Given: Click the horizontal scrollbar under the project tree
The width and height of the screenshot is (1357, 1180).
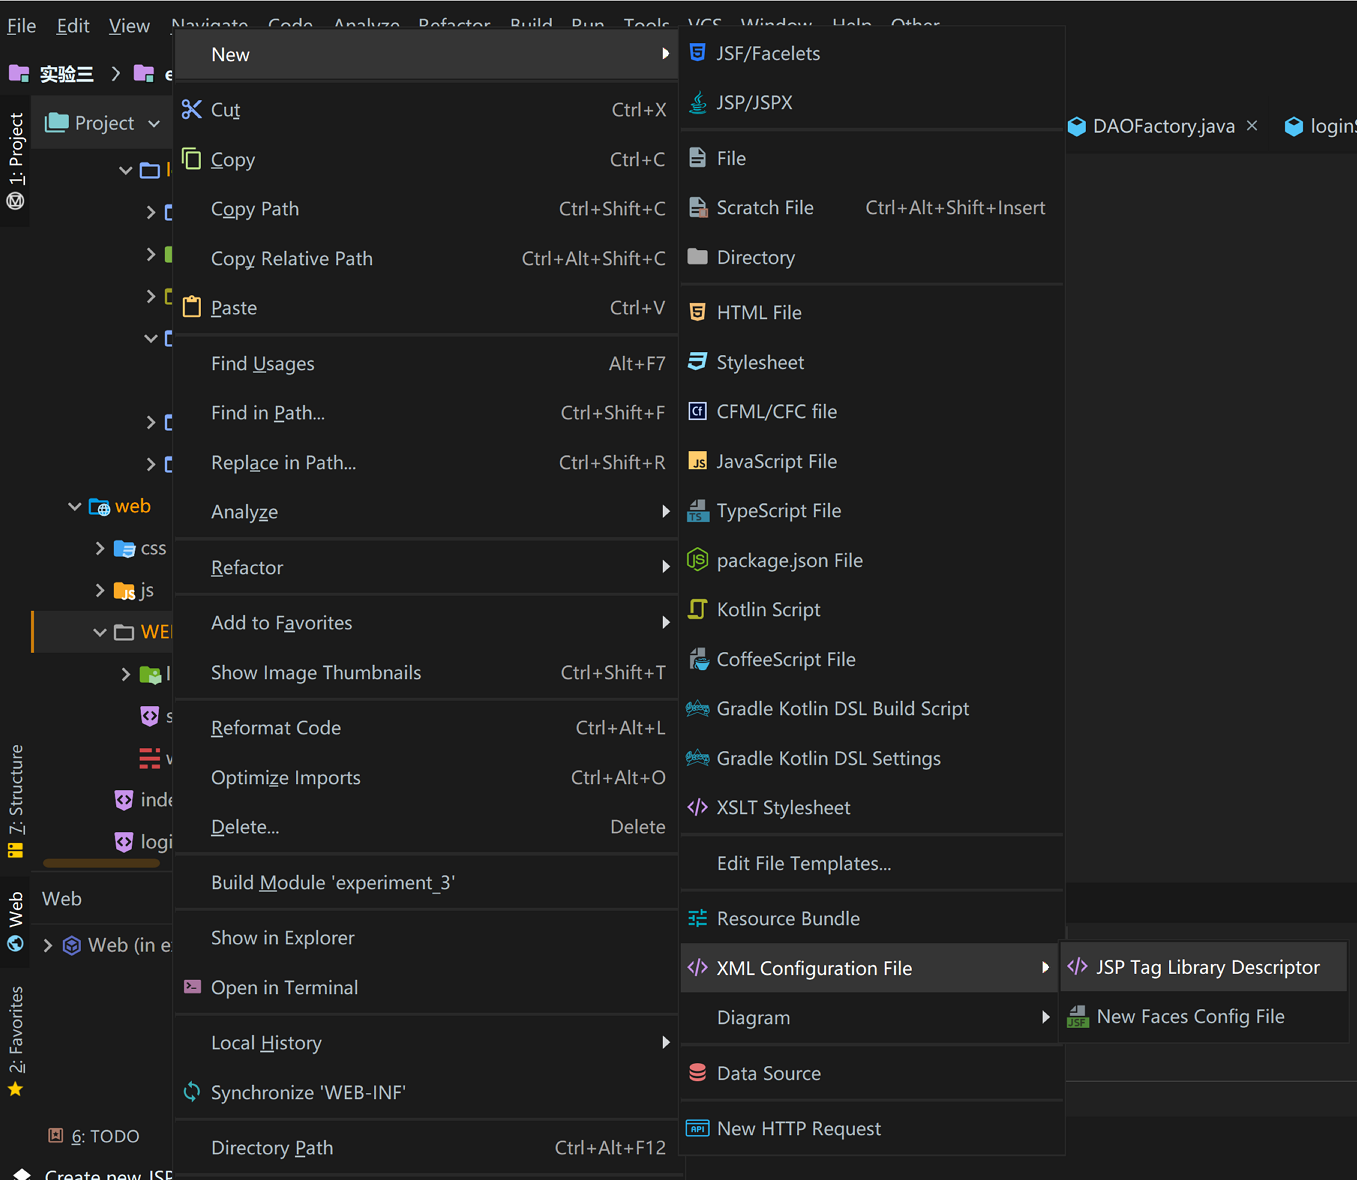Looking at the screenshot, I should pos(100,862).
